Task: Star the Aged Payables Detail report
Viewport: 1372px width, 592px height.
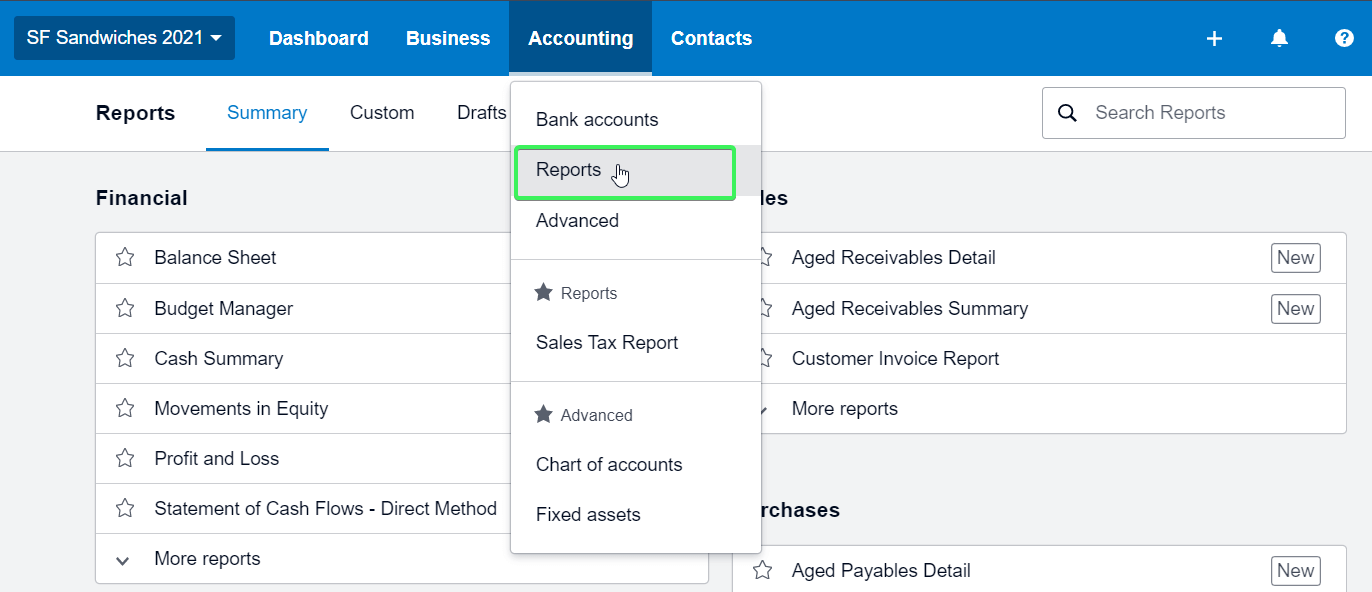Action: pos(763,570)
